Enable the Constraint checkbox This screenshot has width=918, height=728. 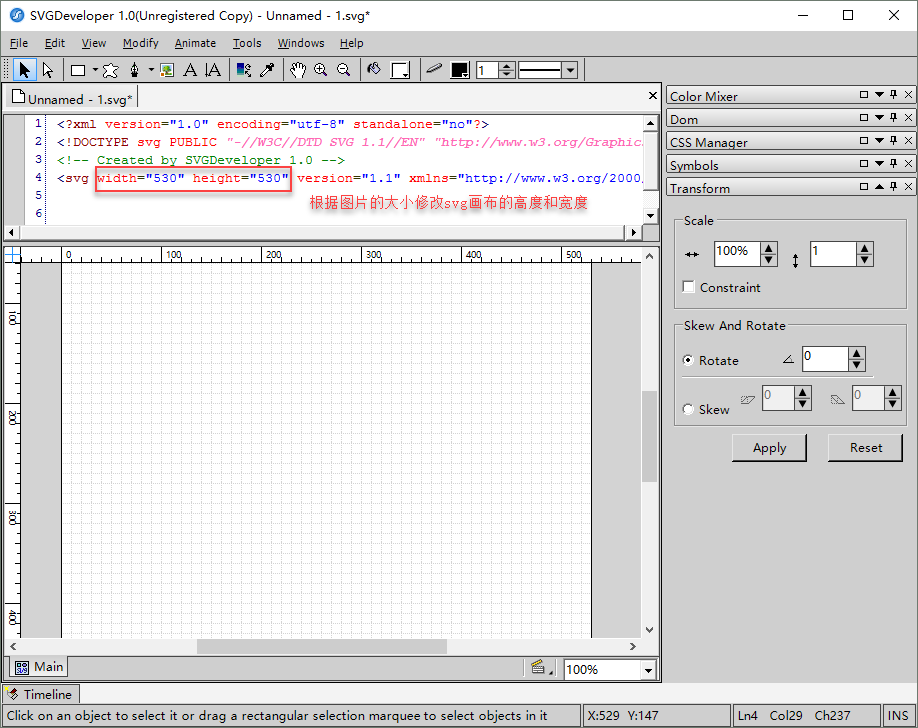[x=688, y=287]
